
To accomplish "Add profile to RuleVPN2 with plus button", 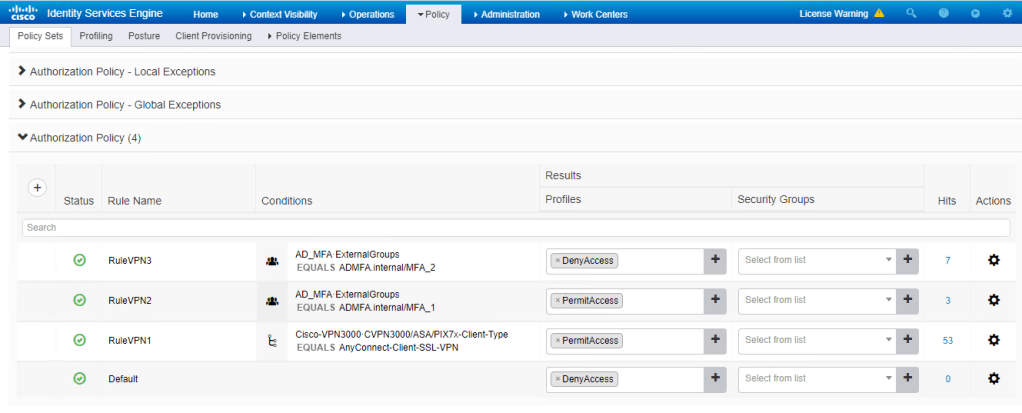I will tap(715, 300).
